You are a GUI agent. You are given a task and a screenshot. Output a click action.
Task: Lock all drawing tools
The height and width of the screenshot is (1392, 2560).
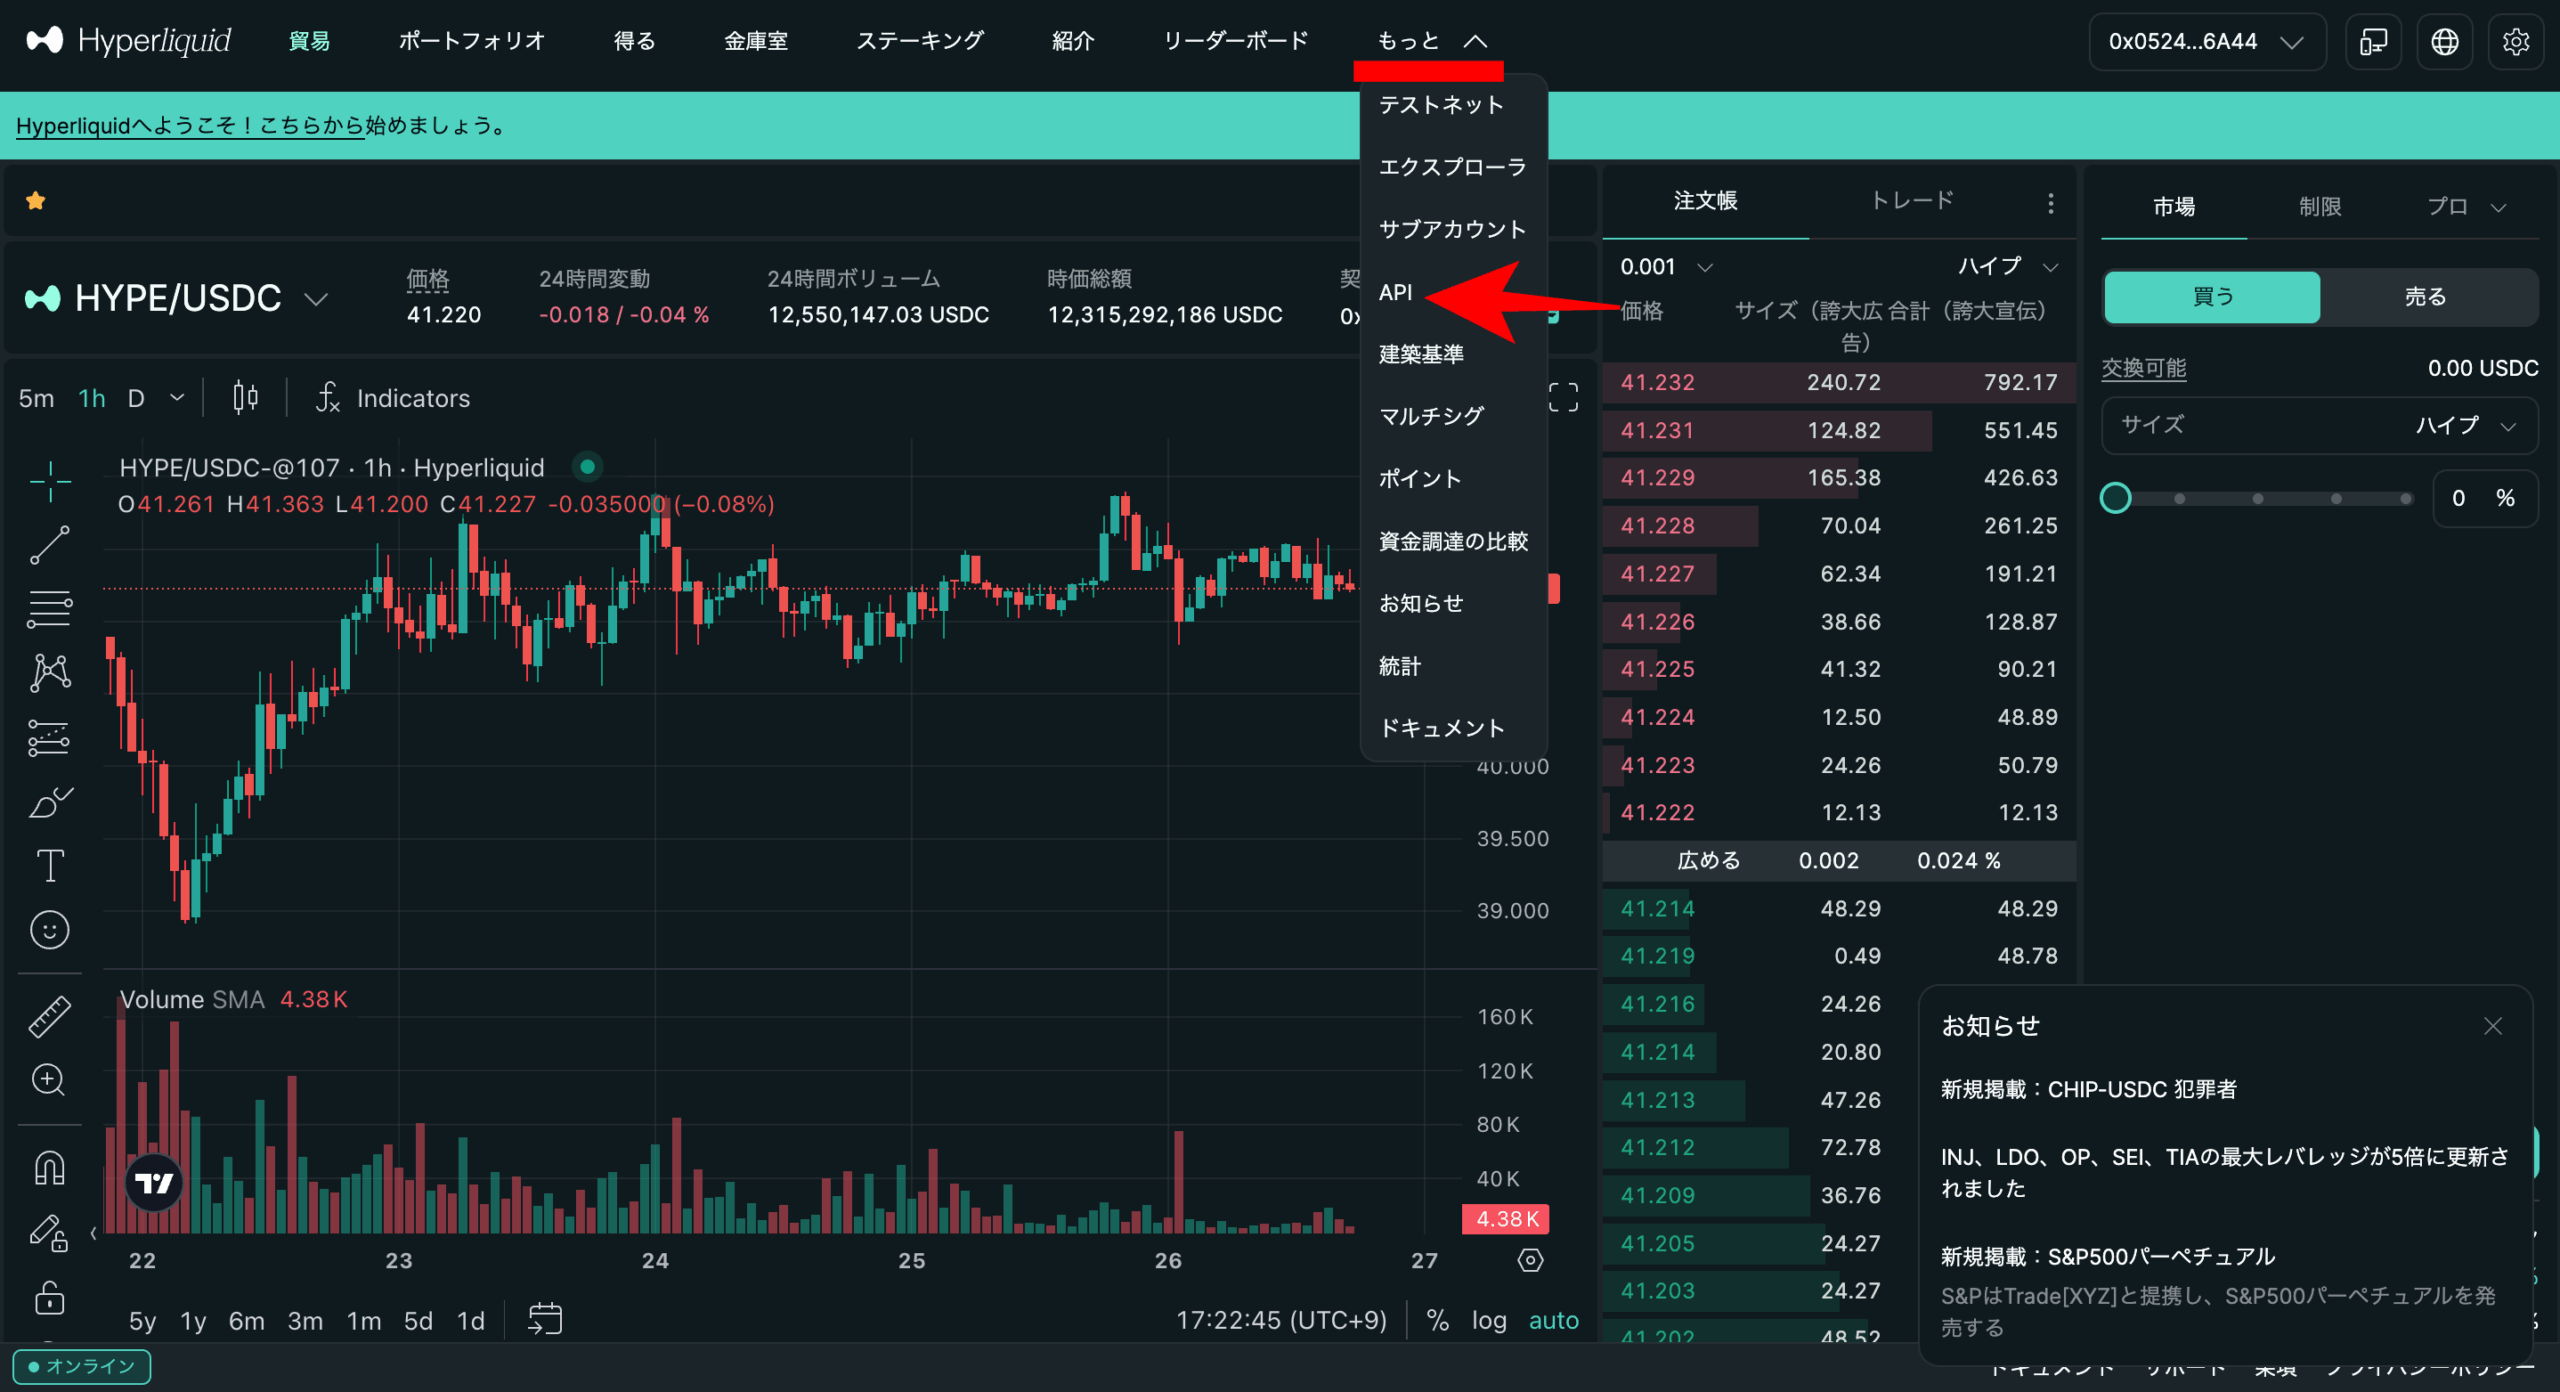pyautogui.click(x=49, y=1298)
